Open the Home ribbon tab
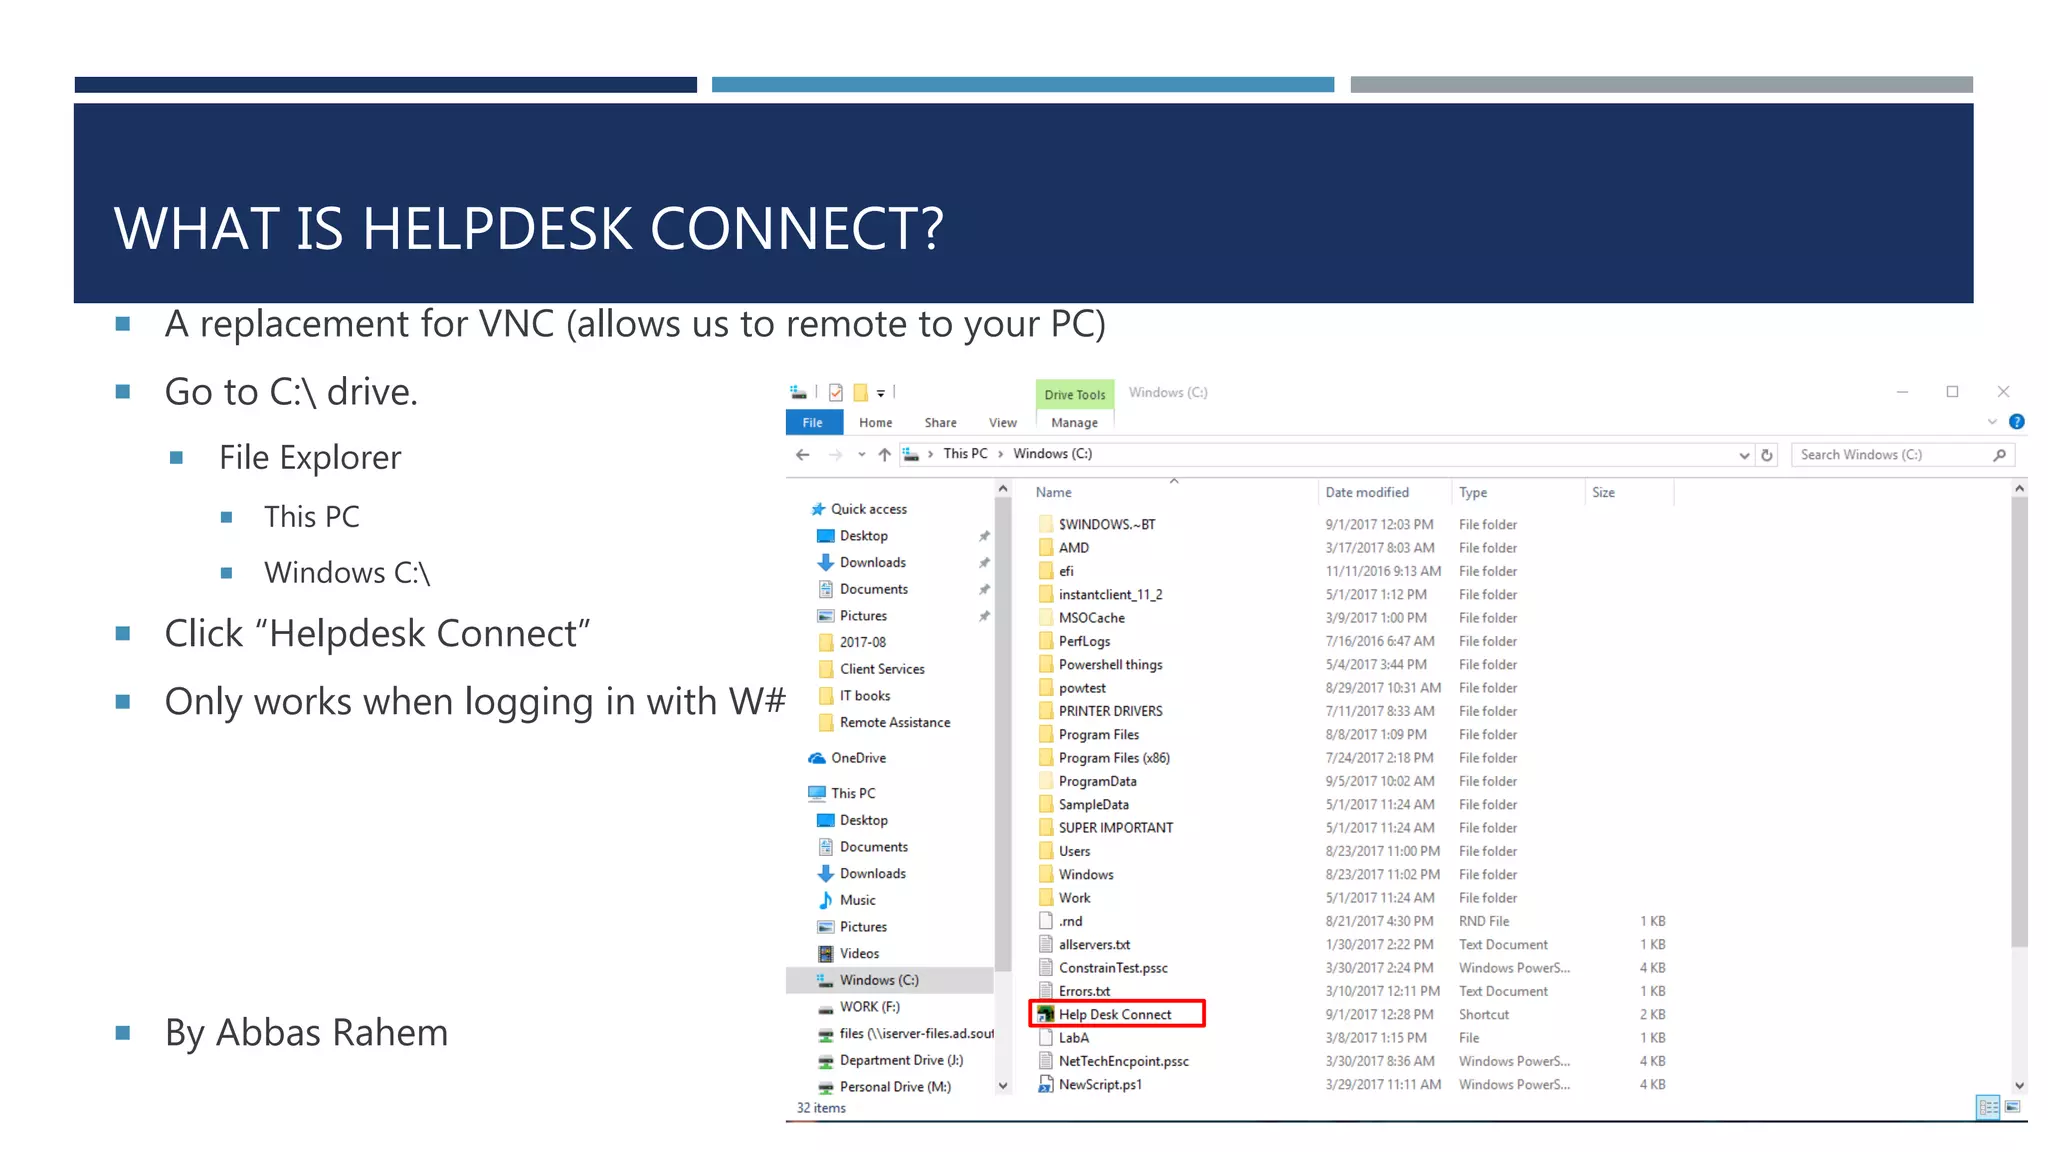 [875, 423]
